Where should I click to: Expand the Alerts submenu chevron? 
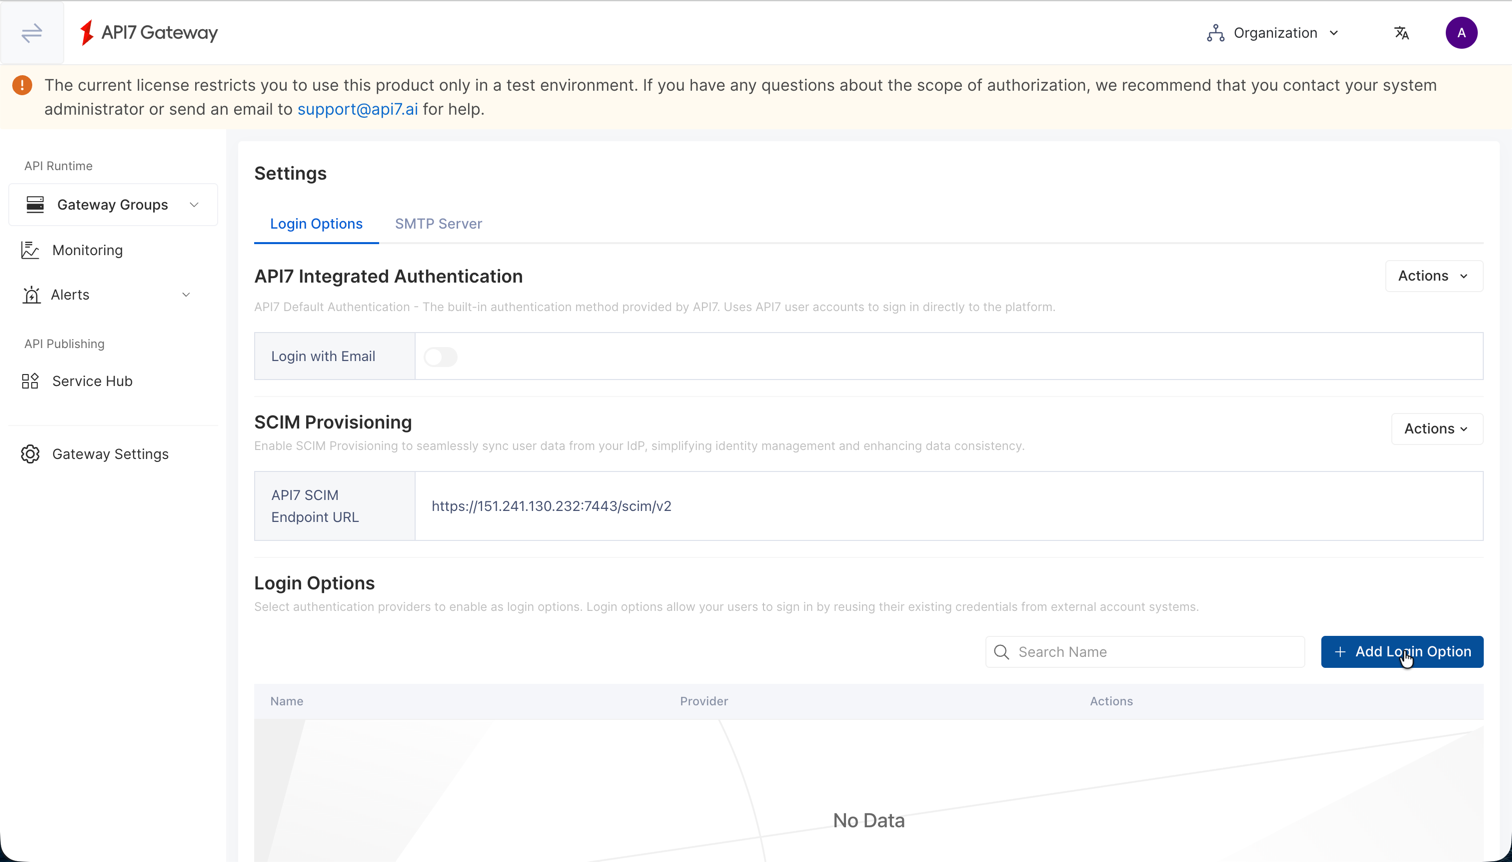pos(186,294)
